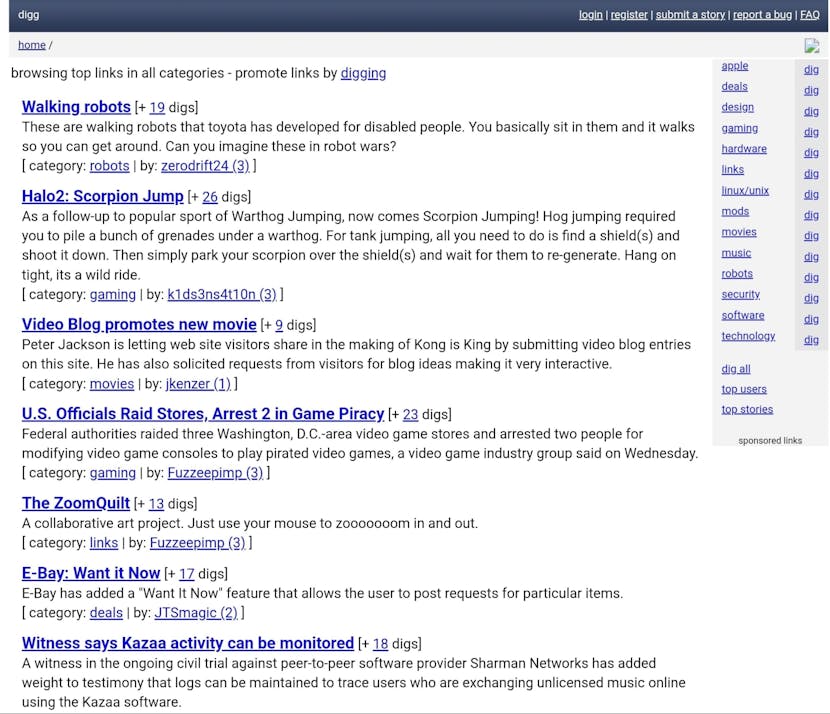Select the linux/unix sidebar category

(x=745, y=190)
